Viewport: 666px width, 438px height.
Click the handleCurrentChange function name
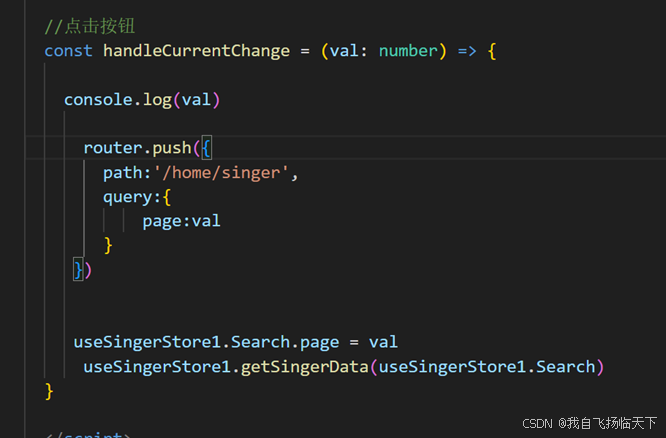[197, 51]
